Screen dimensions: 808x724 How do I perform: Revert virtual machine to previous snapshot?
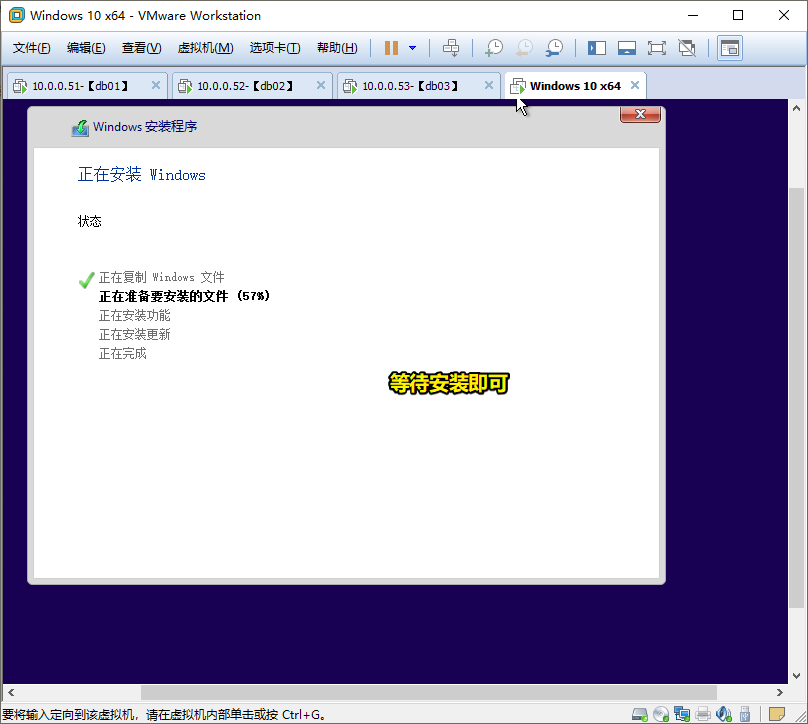coord(524,48)
